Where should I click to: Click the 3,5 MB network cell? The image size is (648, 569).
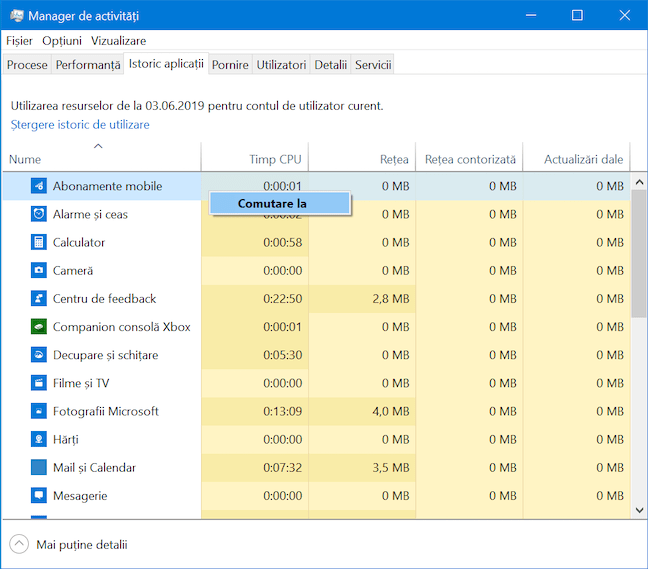[362, 467]
